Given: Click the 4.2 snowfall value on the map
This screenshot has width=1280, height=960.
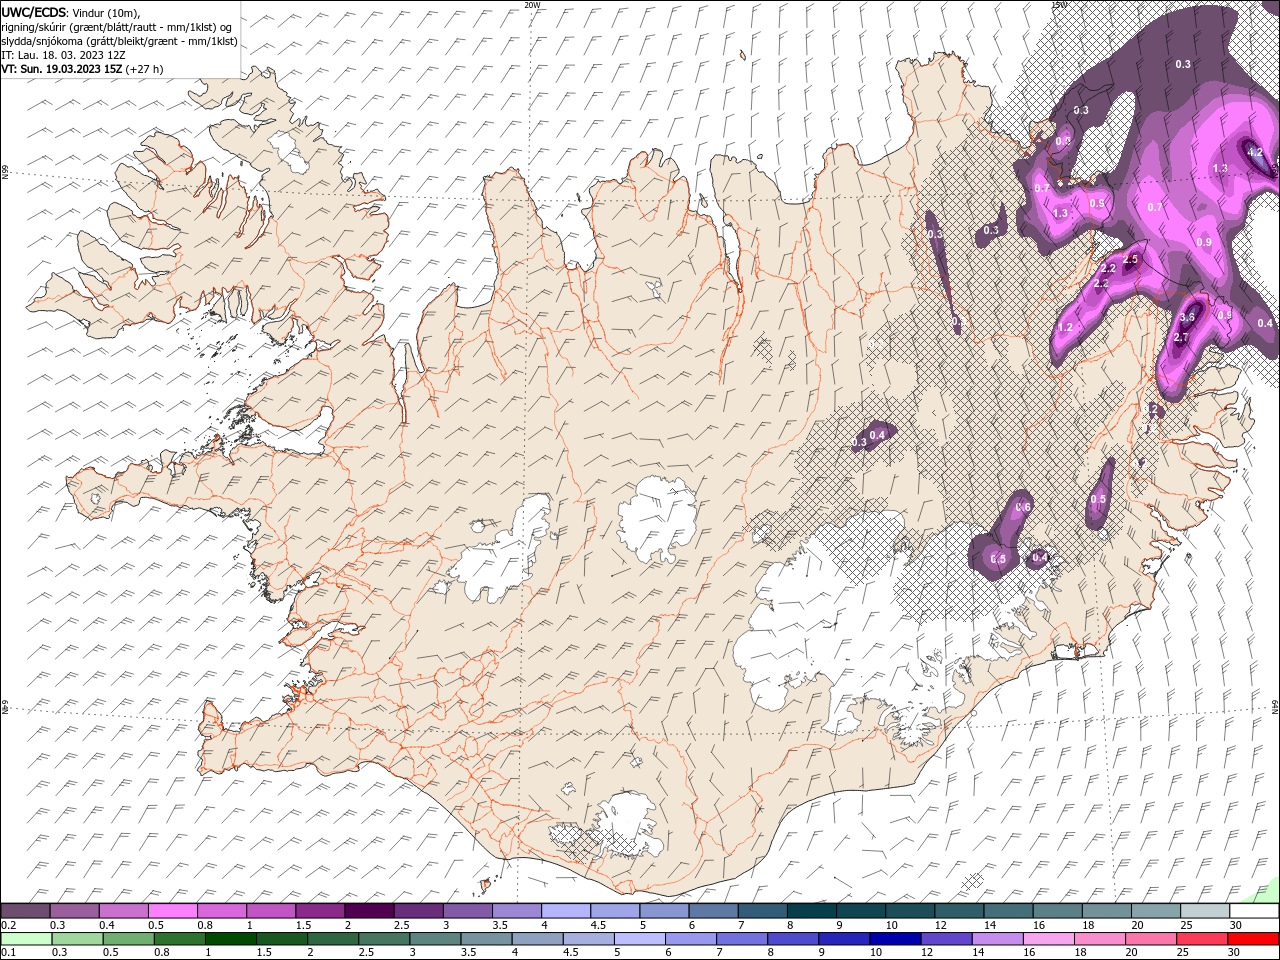Looking at the screenshot, I should 1256,152.
